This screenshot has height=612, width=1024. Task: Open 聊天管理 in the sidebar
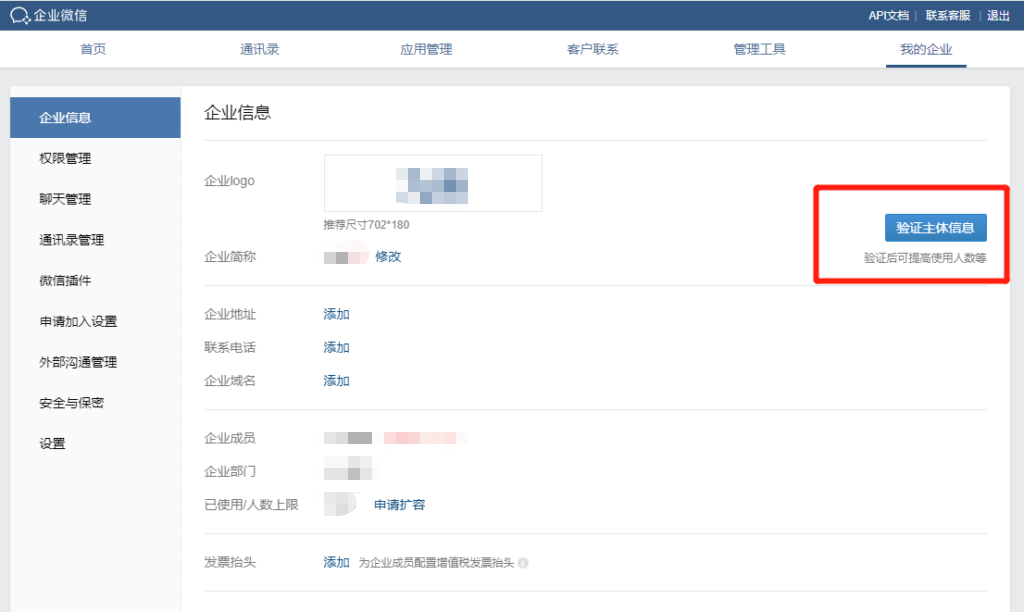[x=65, y=199]
